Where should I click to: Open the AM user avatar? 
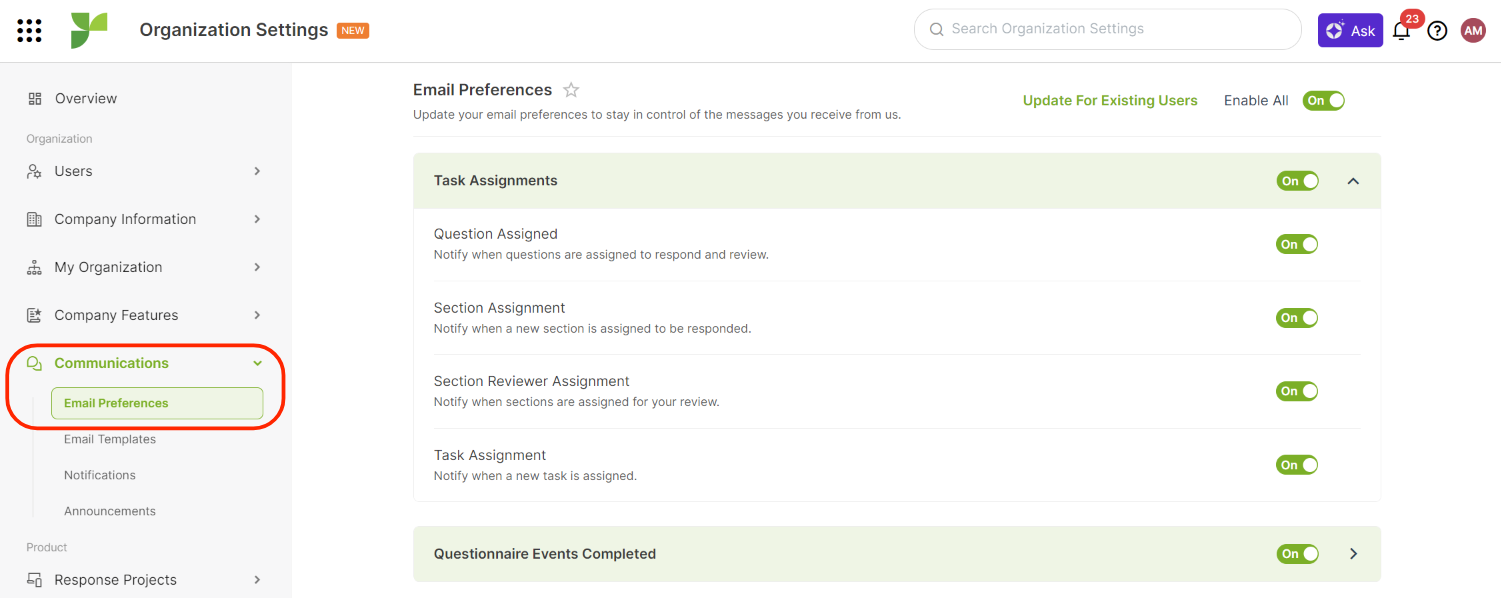pyautogui.click(x=1473, y=31)
